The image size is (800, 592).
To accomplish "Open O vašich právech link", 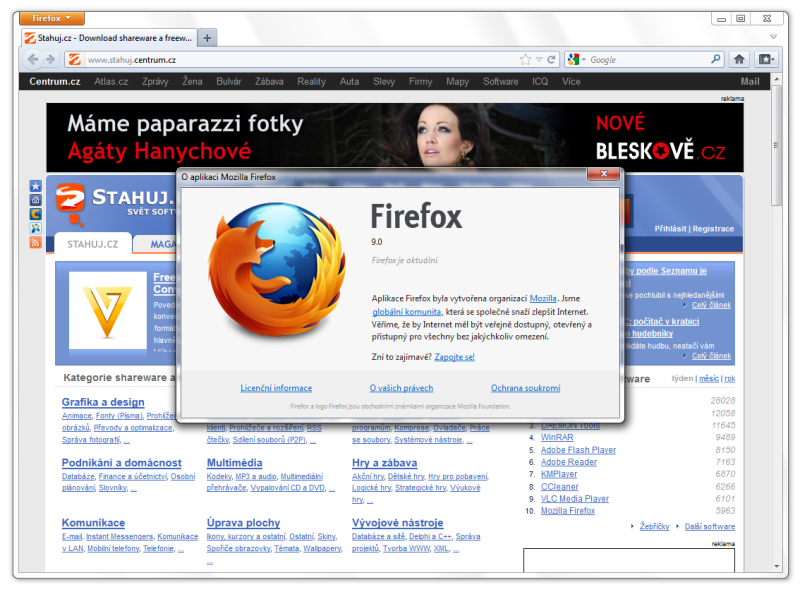I will tap(401, 388).
